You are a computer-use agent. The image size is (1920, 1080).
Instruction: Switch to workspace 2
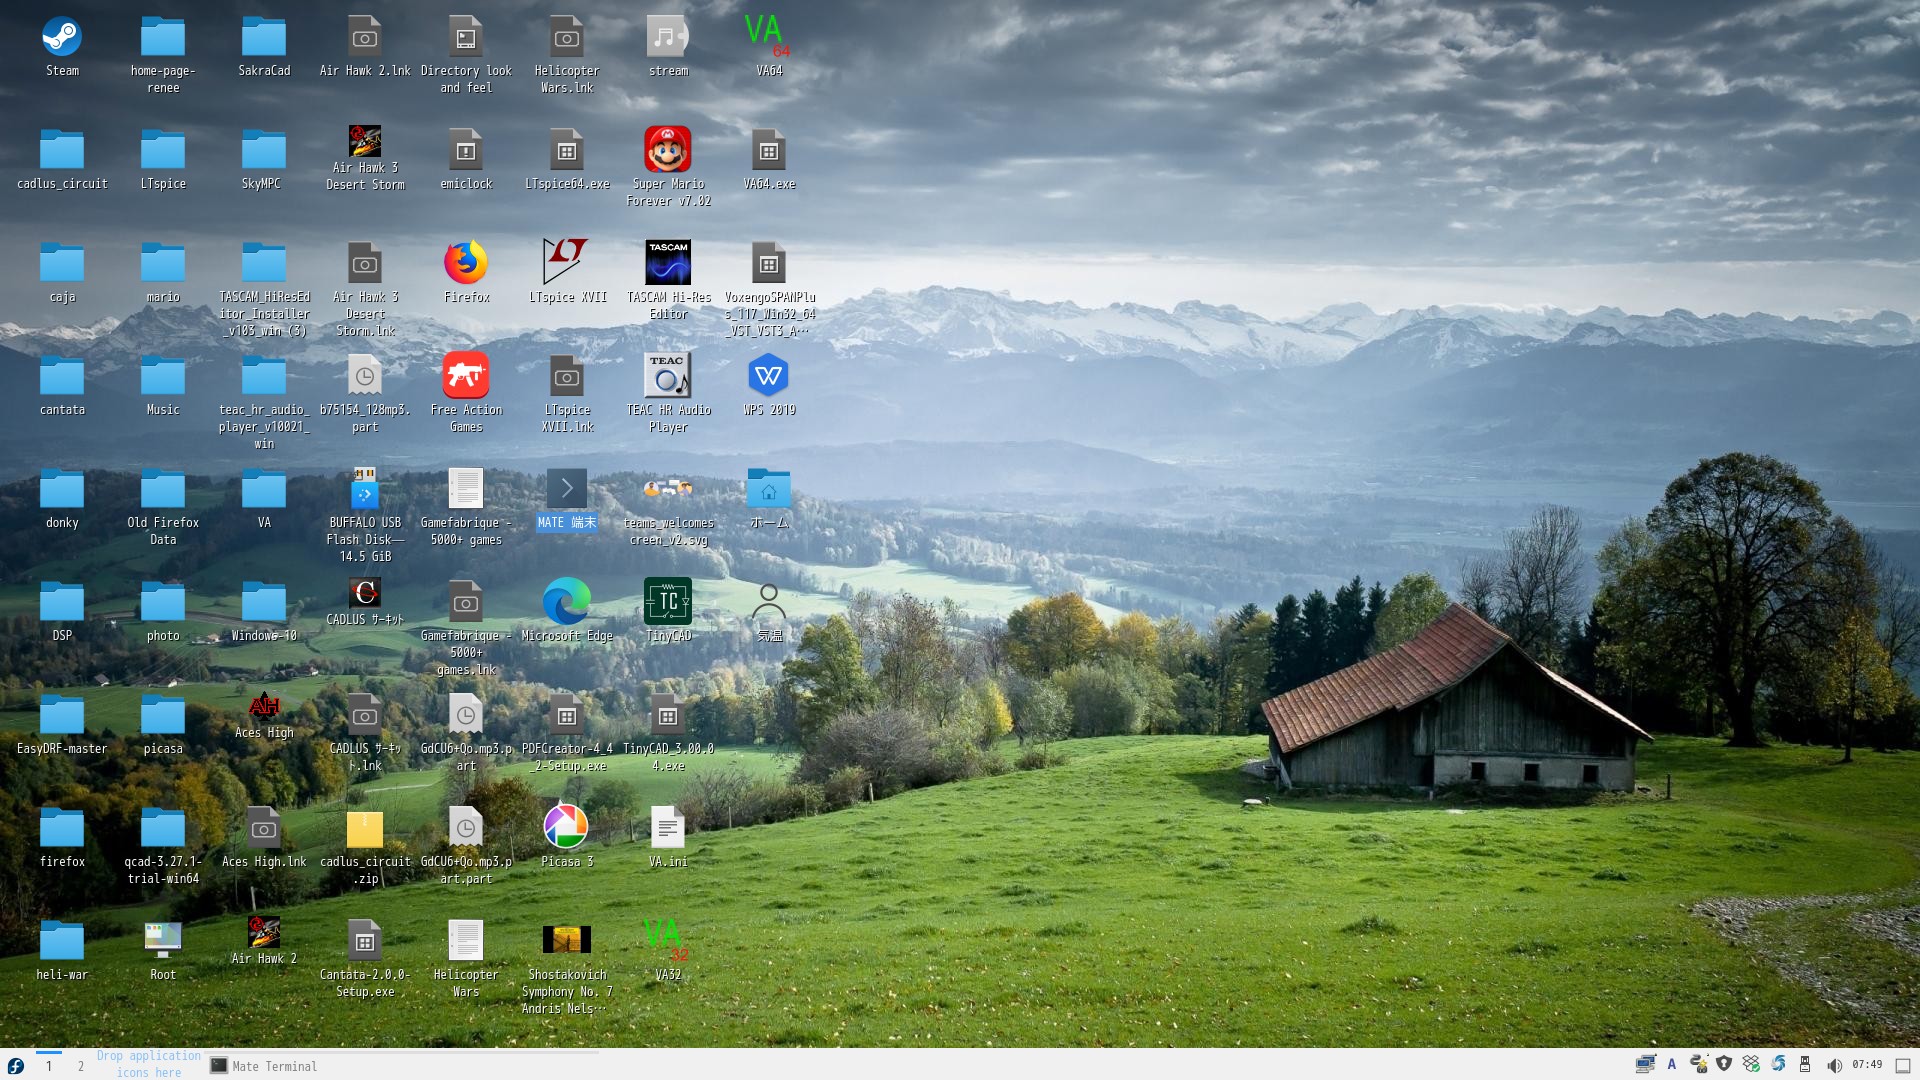(x=81, y=1066)
